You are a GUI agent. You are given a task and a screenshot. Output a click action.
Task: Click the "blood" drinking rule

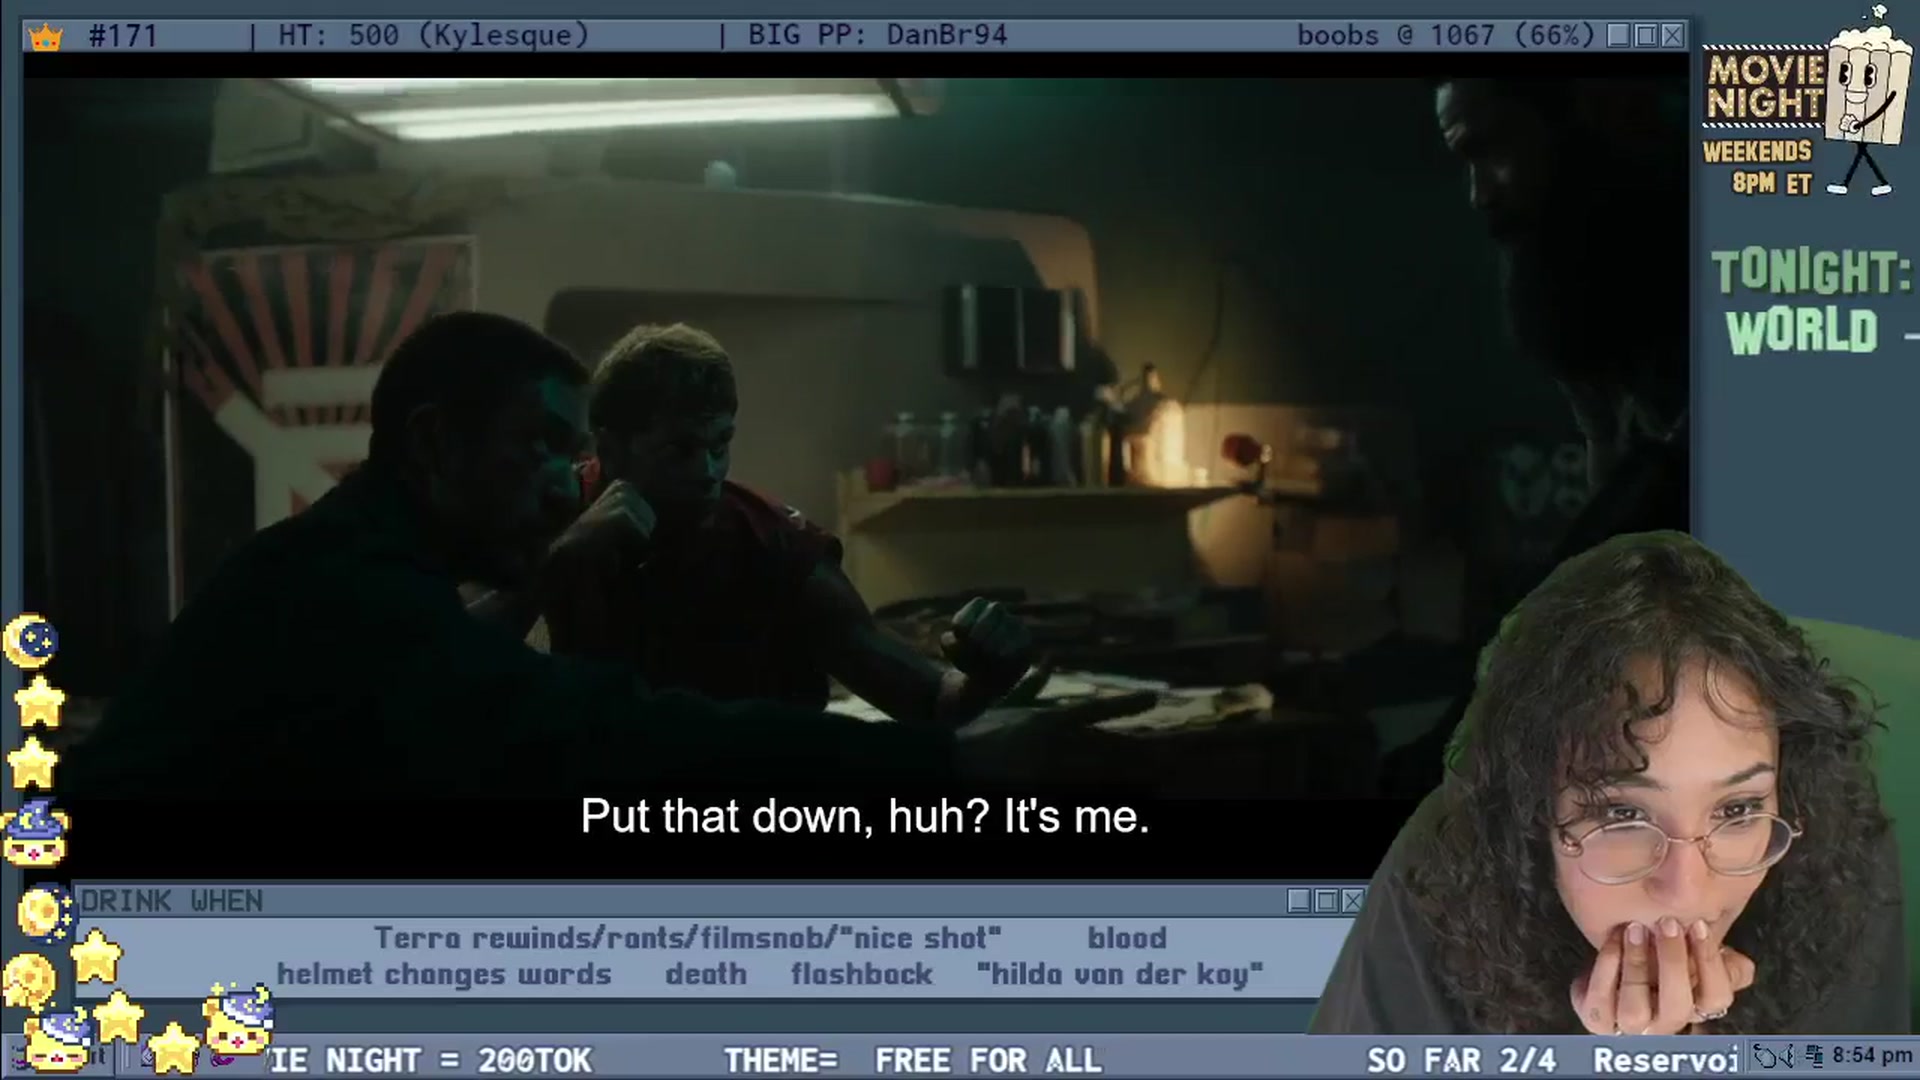pos(1127,938)
